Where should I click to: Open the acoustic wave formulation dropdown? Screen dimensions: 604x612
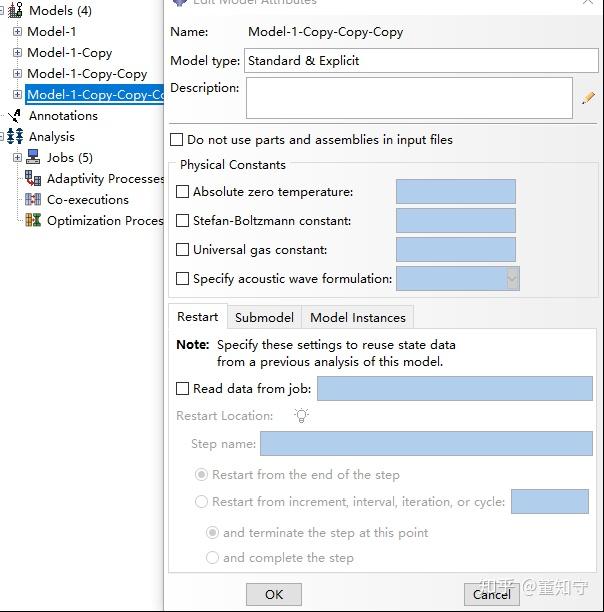pos(458,279)
